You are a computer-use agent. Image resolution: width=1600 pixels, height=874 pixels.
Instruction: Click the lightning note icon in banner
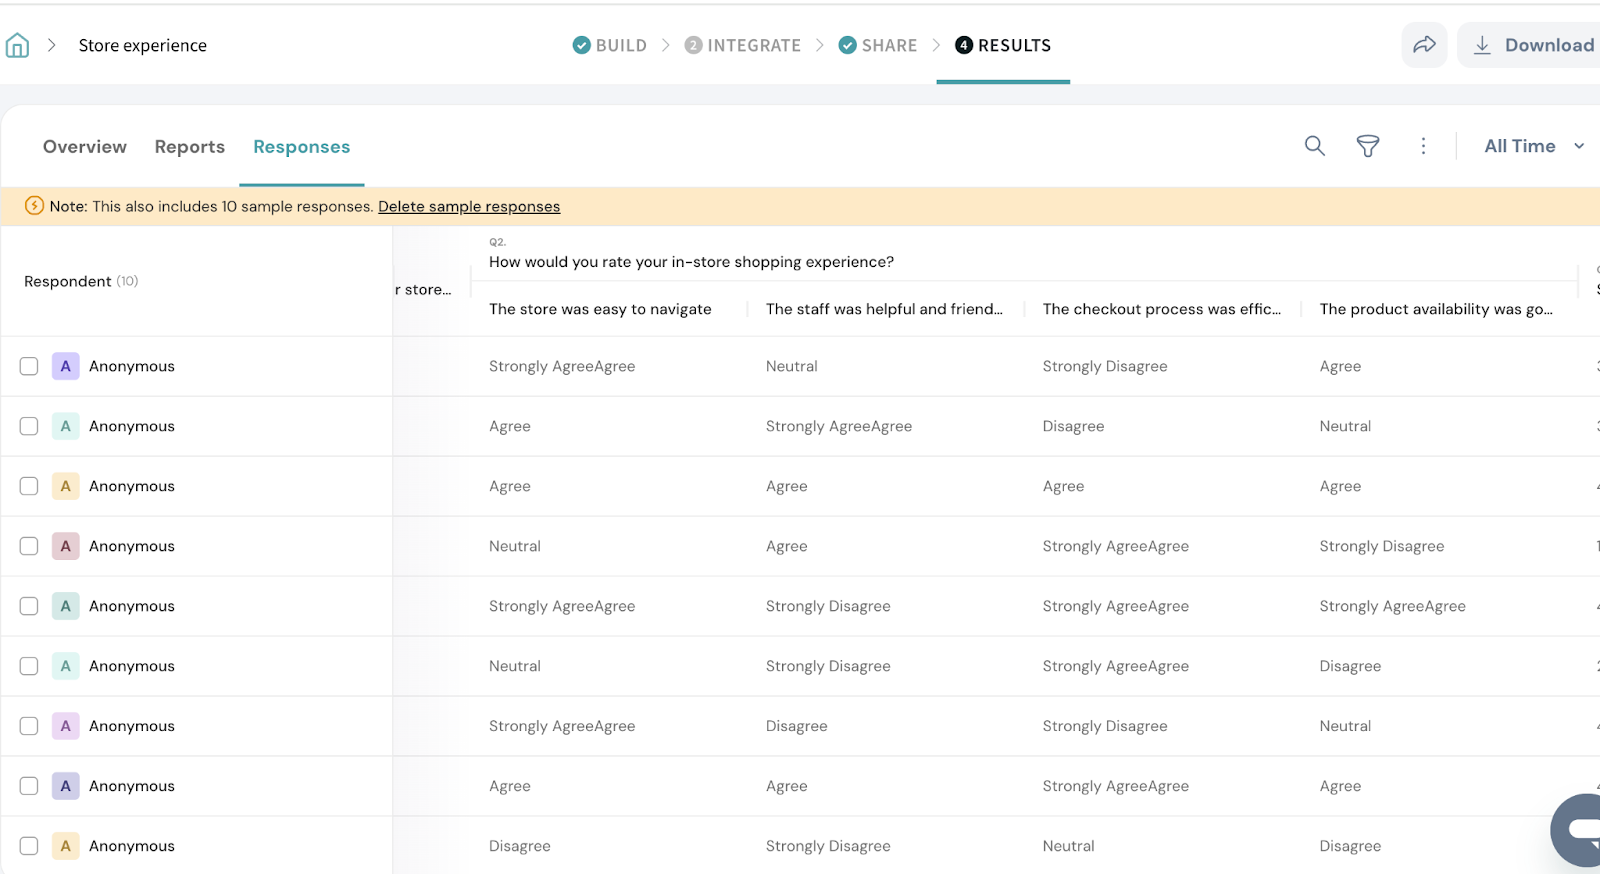click(34, 206)
